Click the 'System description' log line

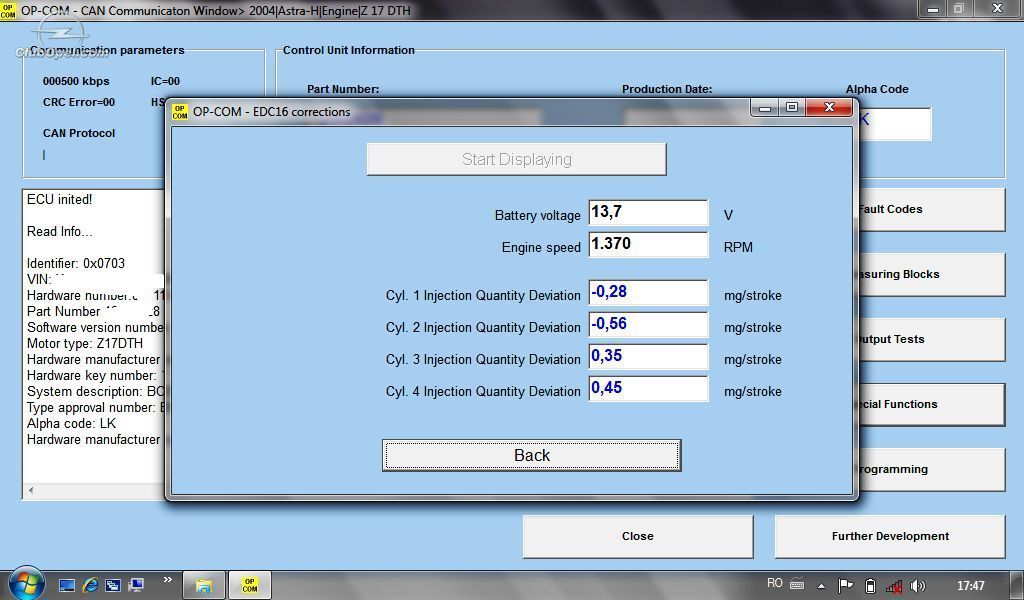pos(95,392)
